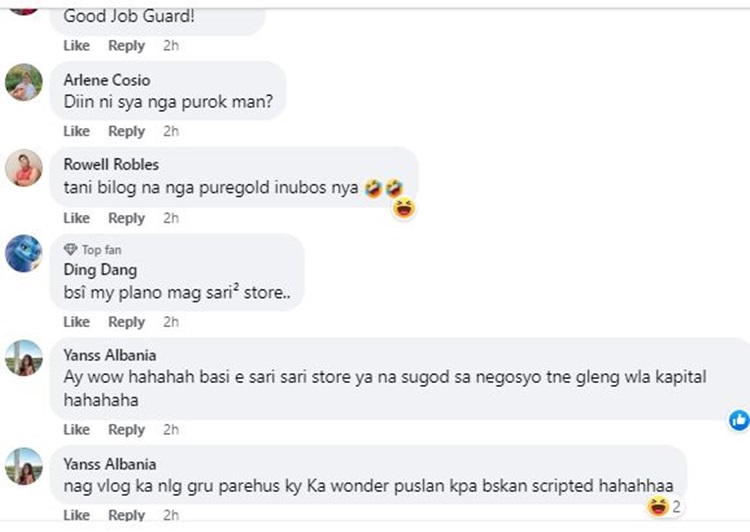The image size is (750, 532).
Task: Reply to Arlene Cosio's comment
Action: [126, 131]
